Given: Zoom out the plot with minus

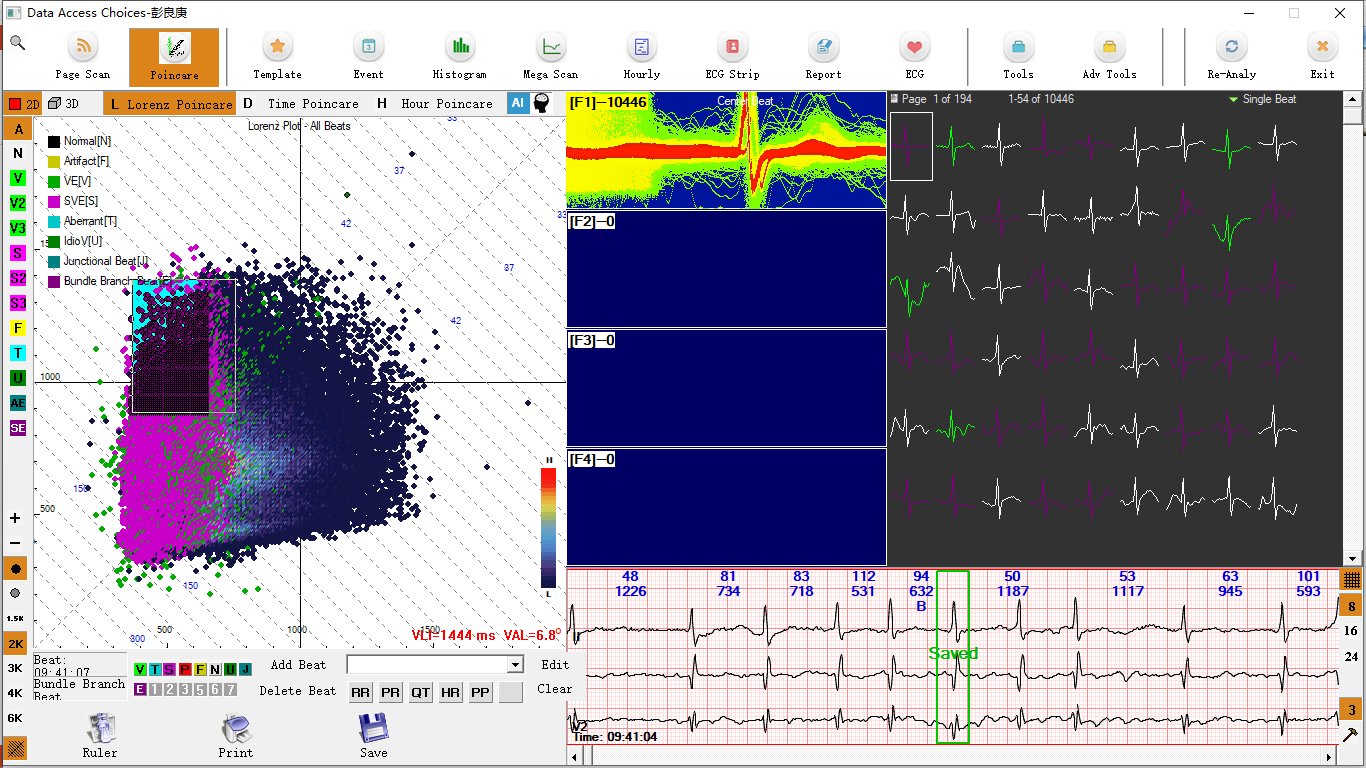Looking at the screenshot, I should pos(15,543).
